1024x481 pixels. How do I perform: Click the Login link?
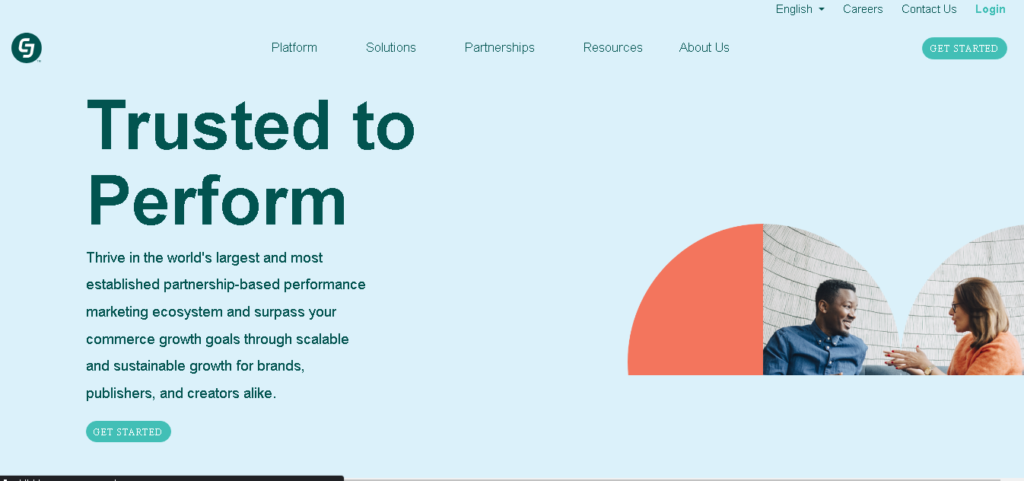pos(990,9)
